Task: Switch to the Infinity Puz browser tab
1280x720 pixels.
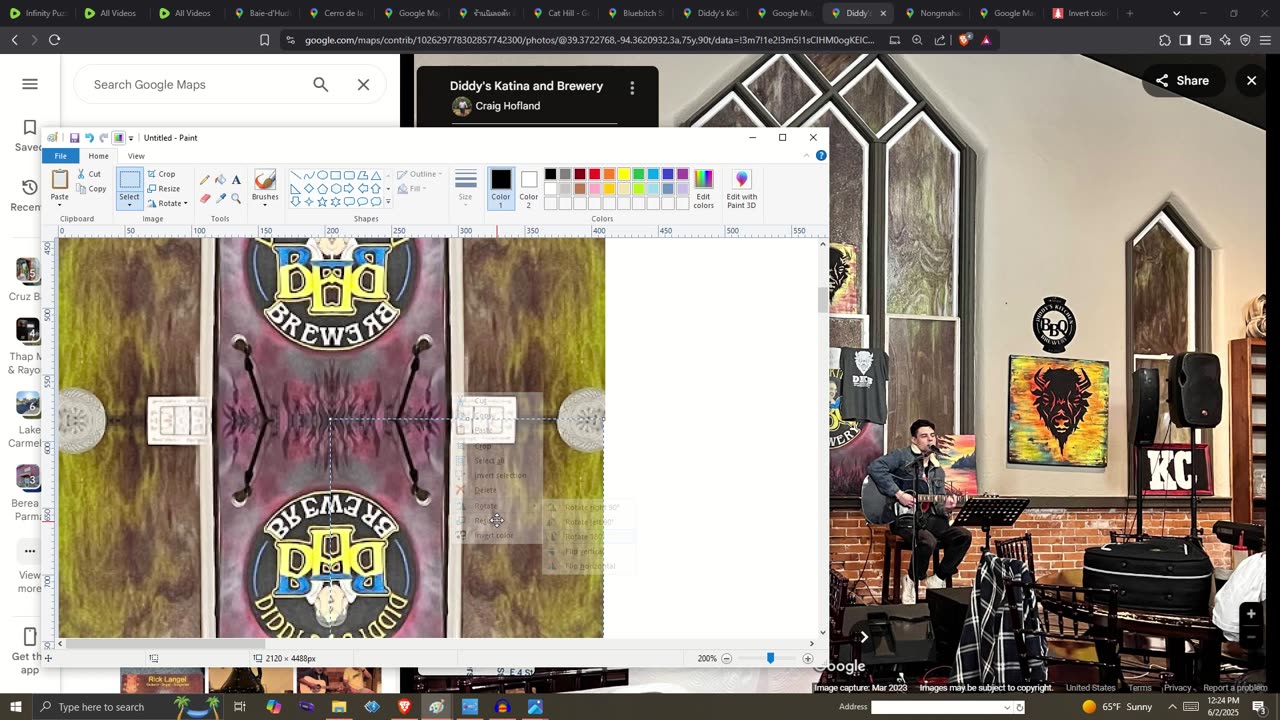Action: click(x=38, y=13)
